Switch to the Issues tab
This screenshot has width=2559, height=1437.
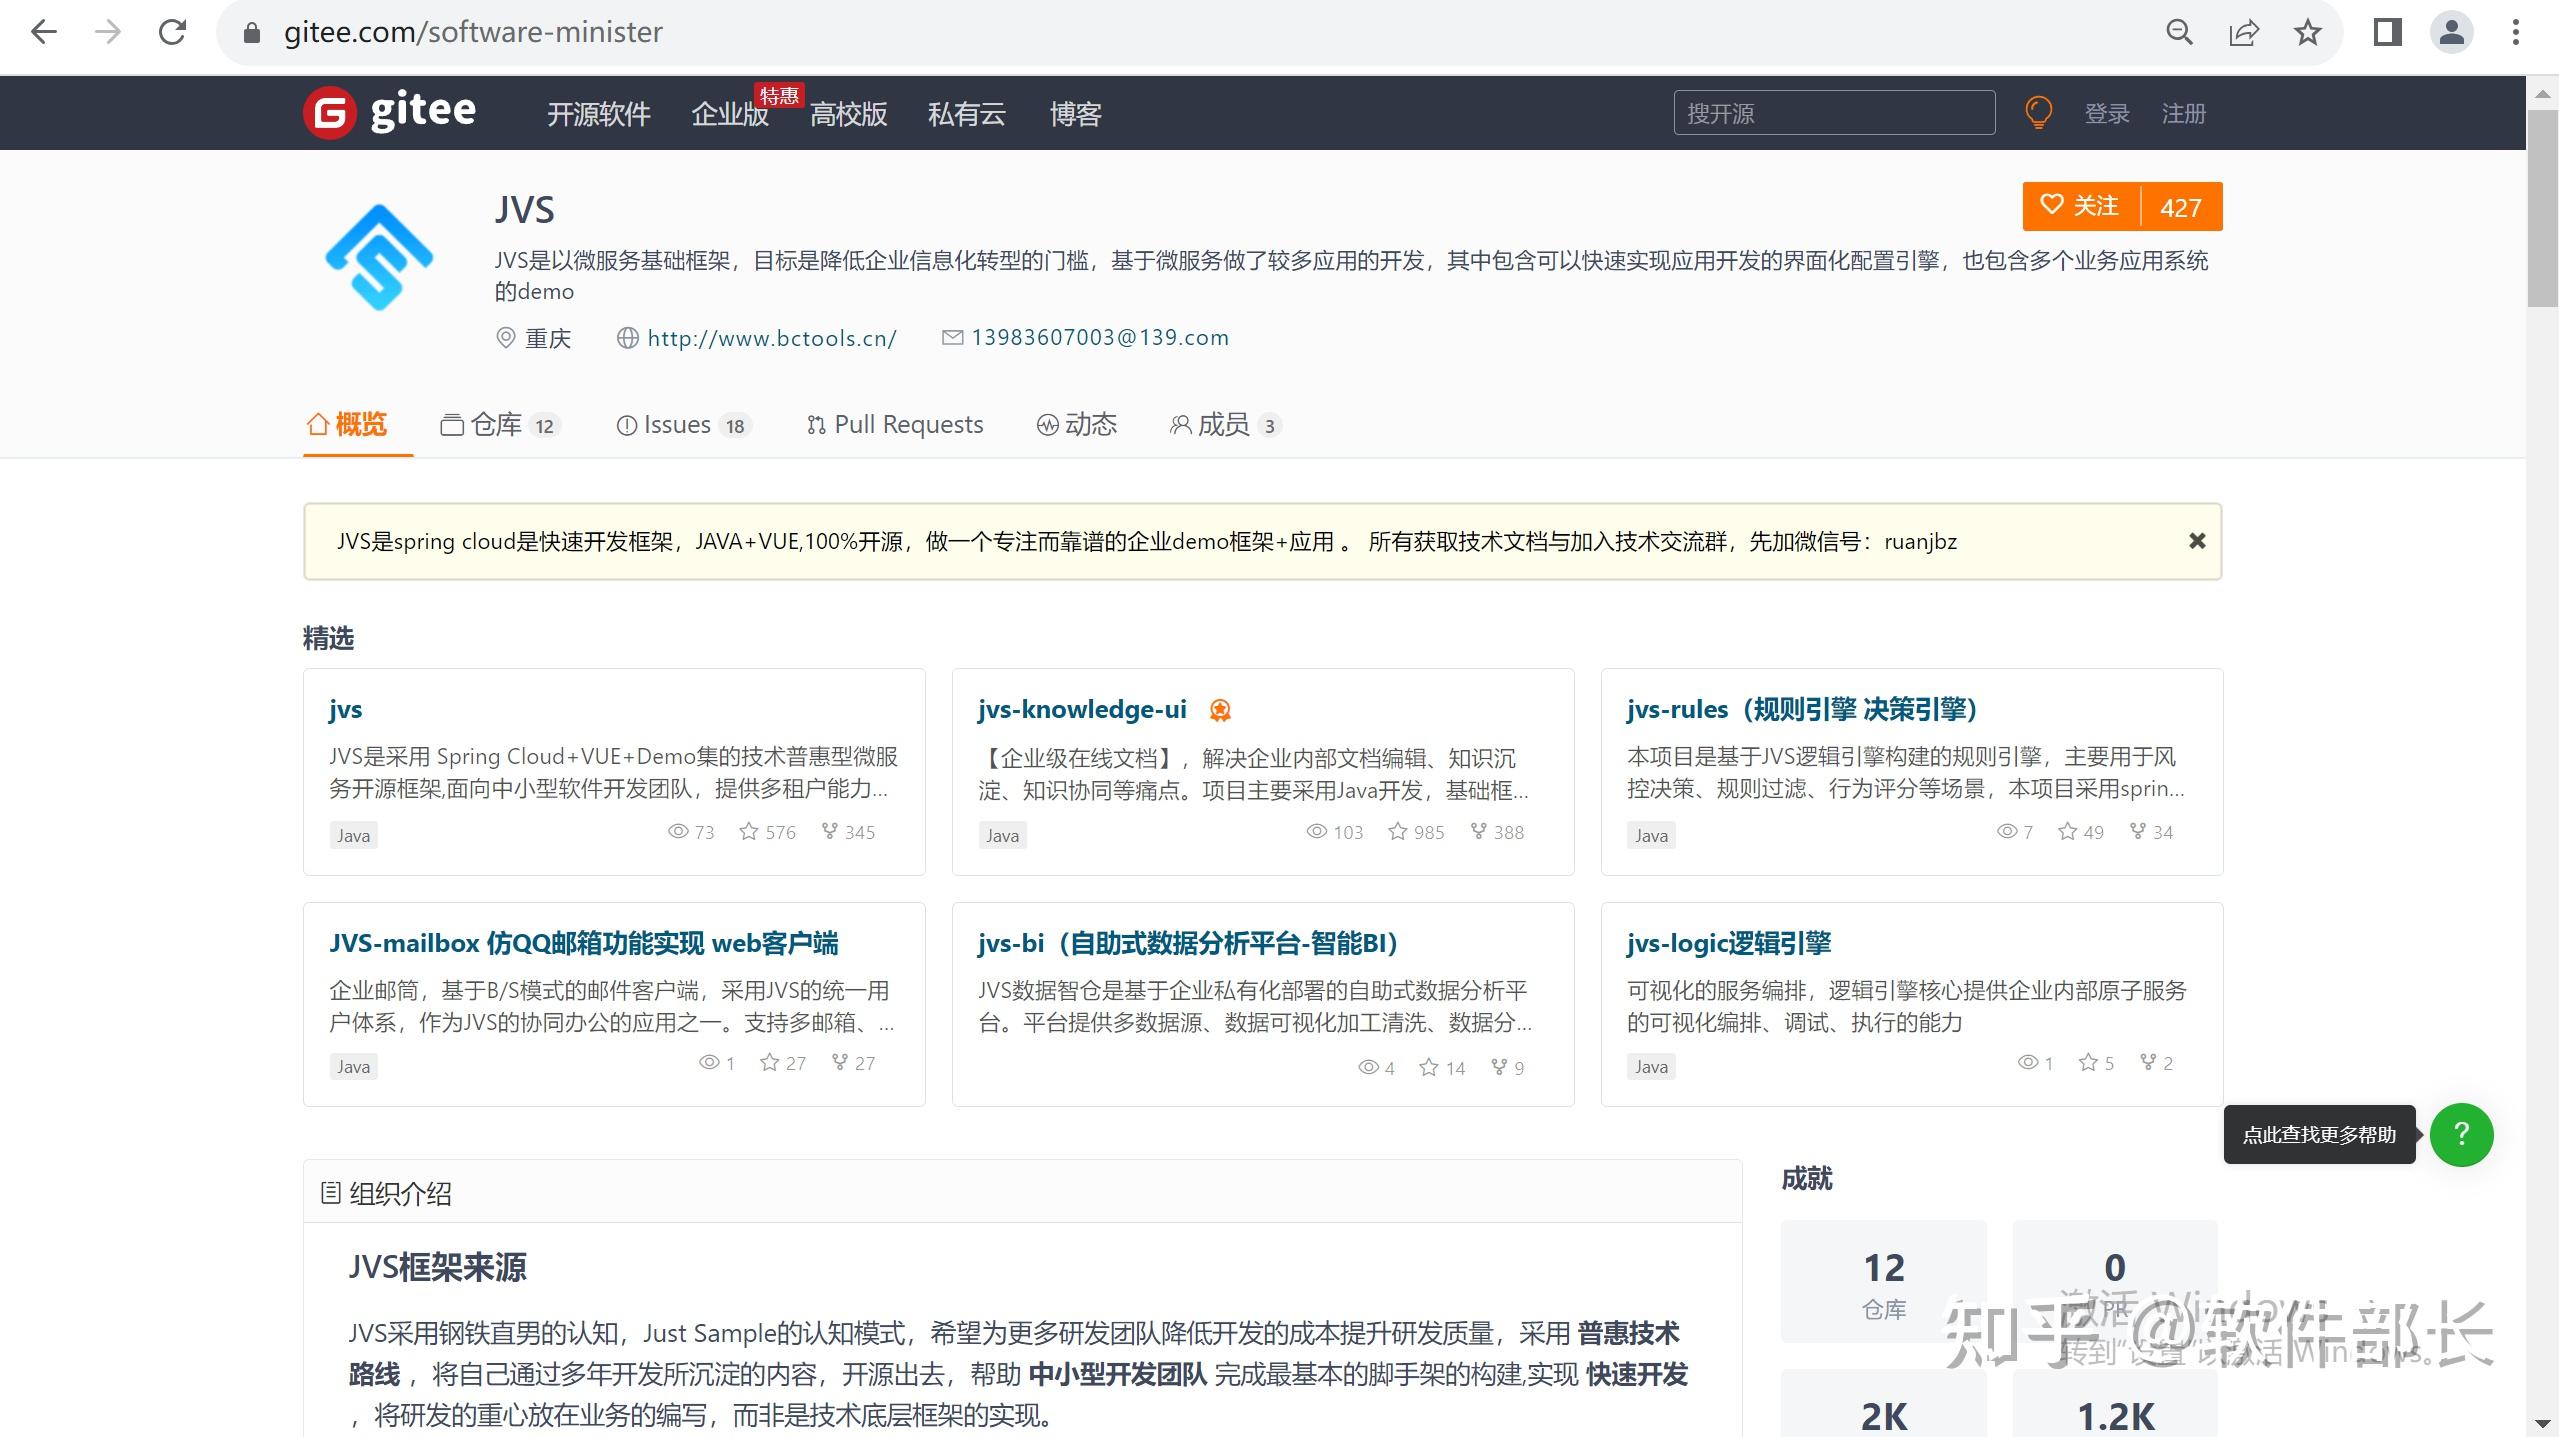(683, 425)
